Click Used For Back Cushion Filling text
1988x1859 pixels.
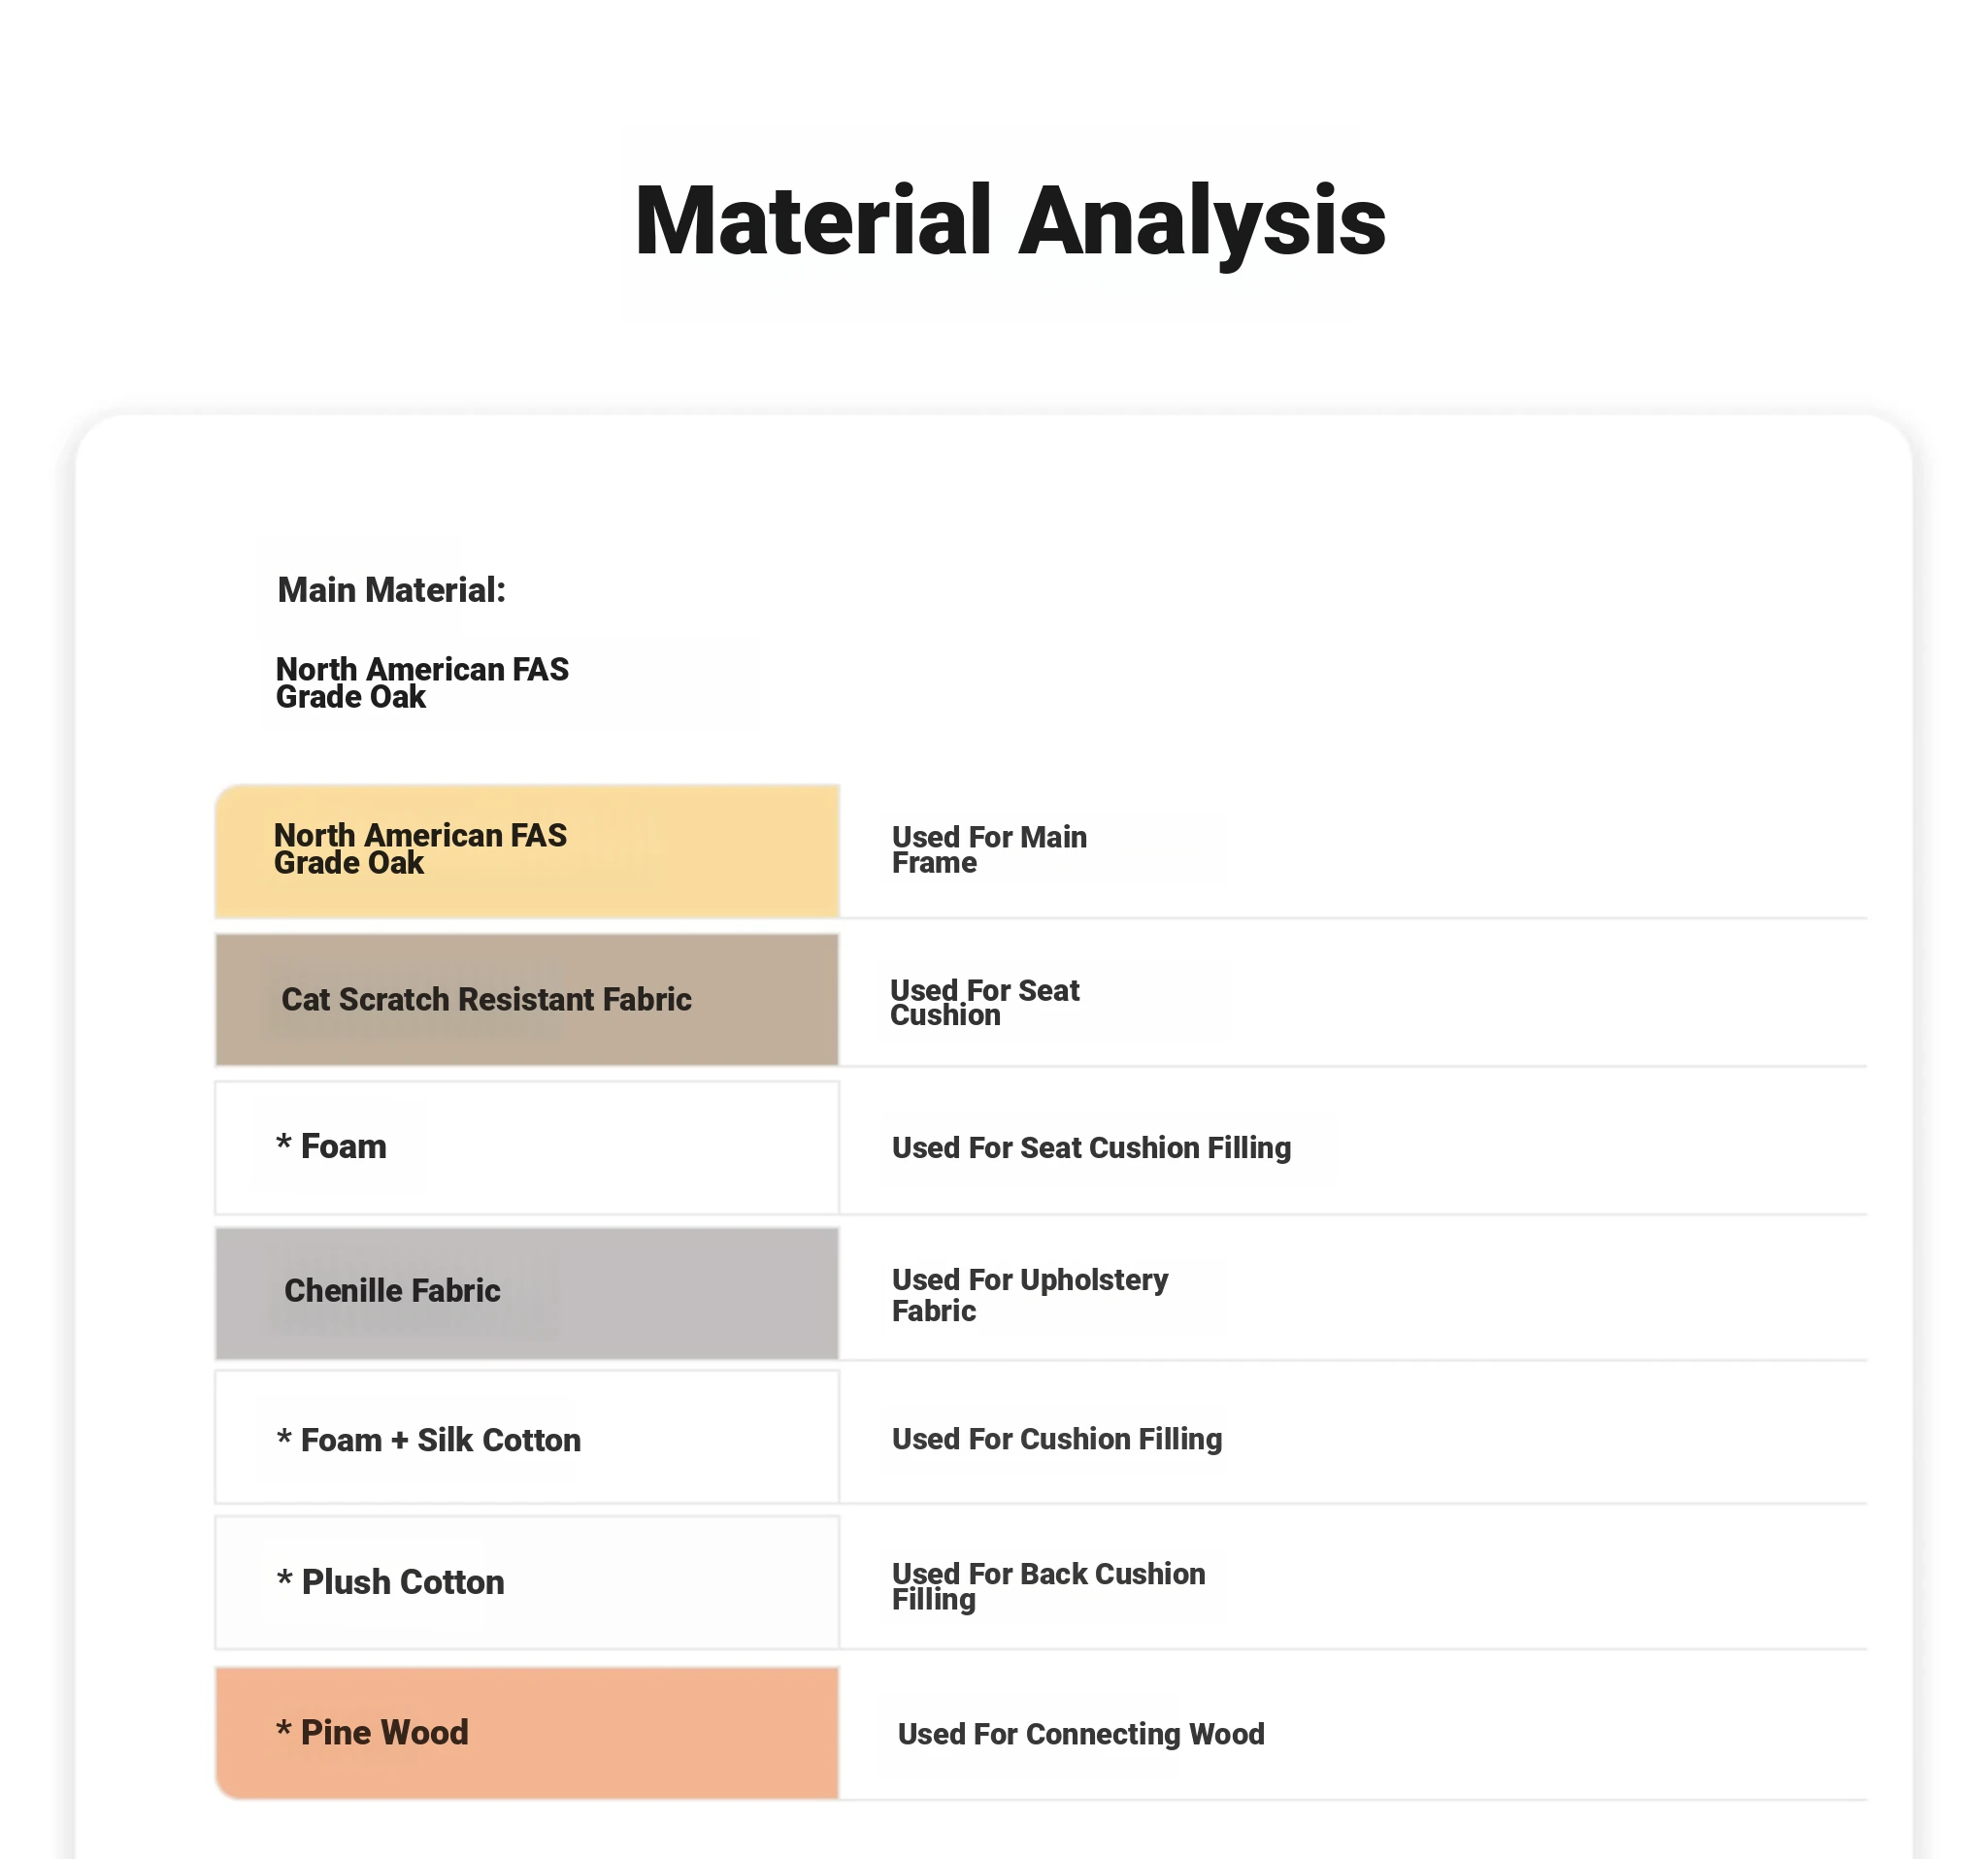pos(1047,1586)
